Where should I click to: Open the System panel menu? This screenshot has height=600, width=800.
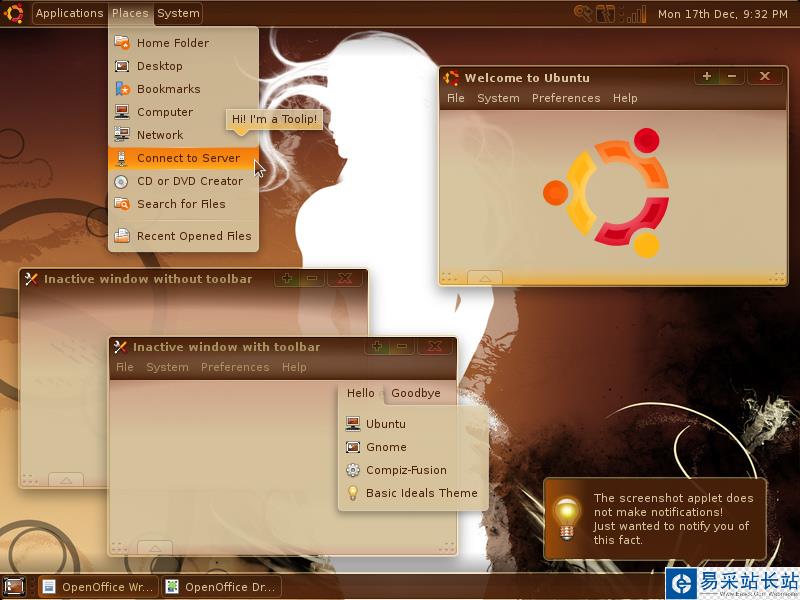point(178,13)
